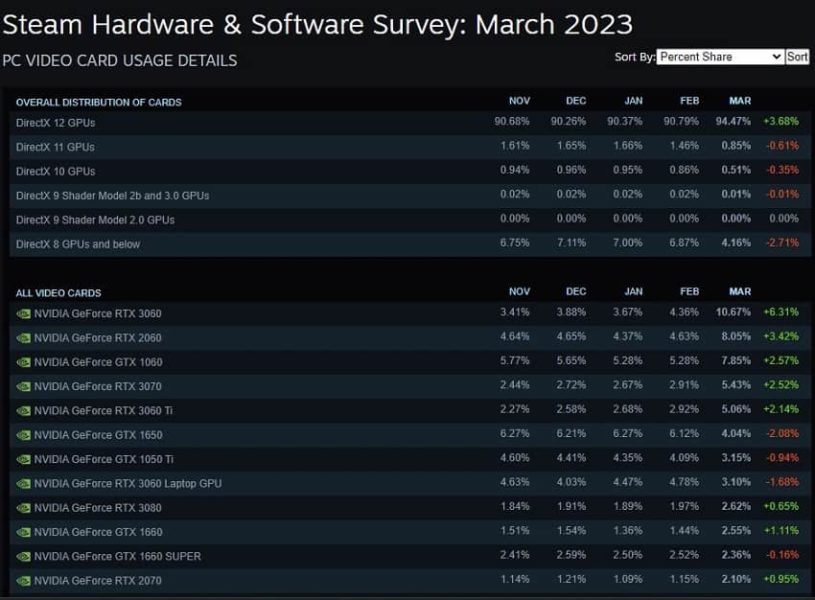Select the RTX 3060 Laptop GPU row label

128,484
